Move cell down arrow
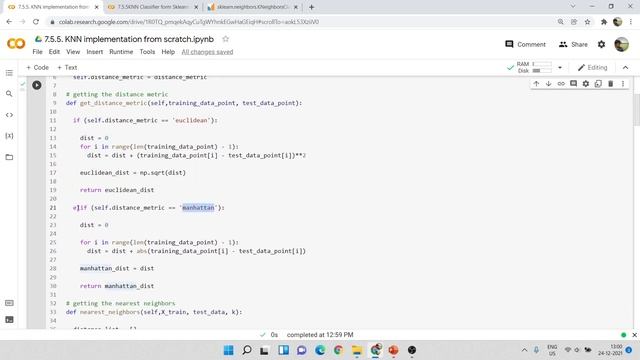The width and height of the screenshot is (640, 360). [549, 84]
